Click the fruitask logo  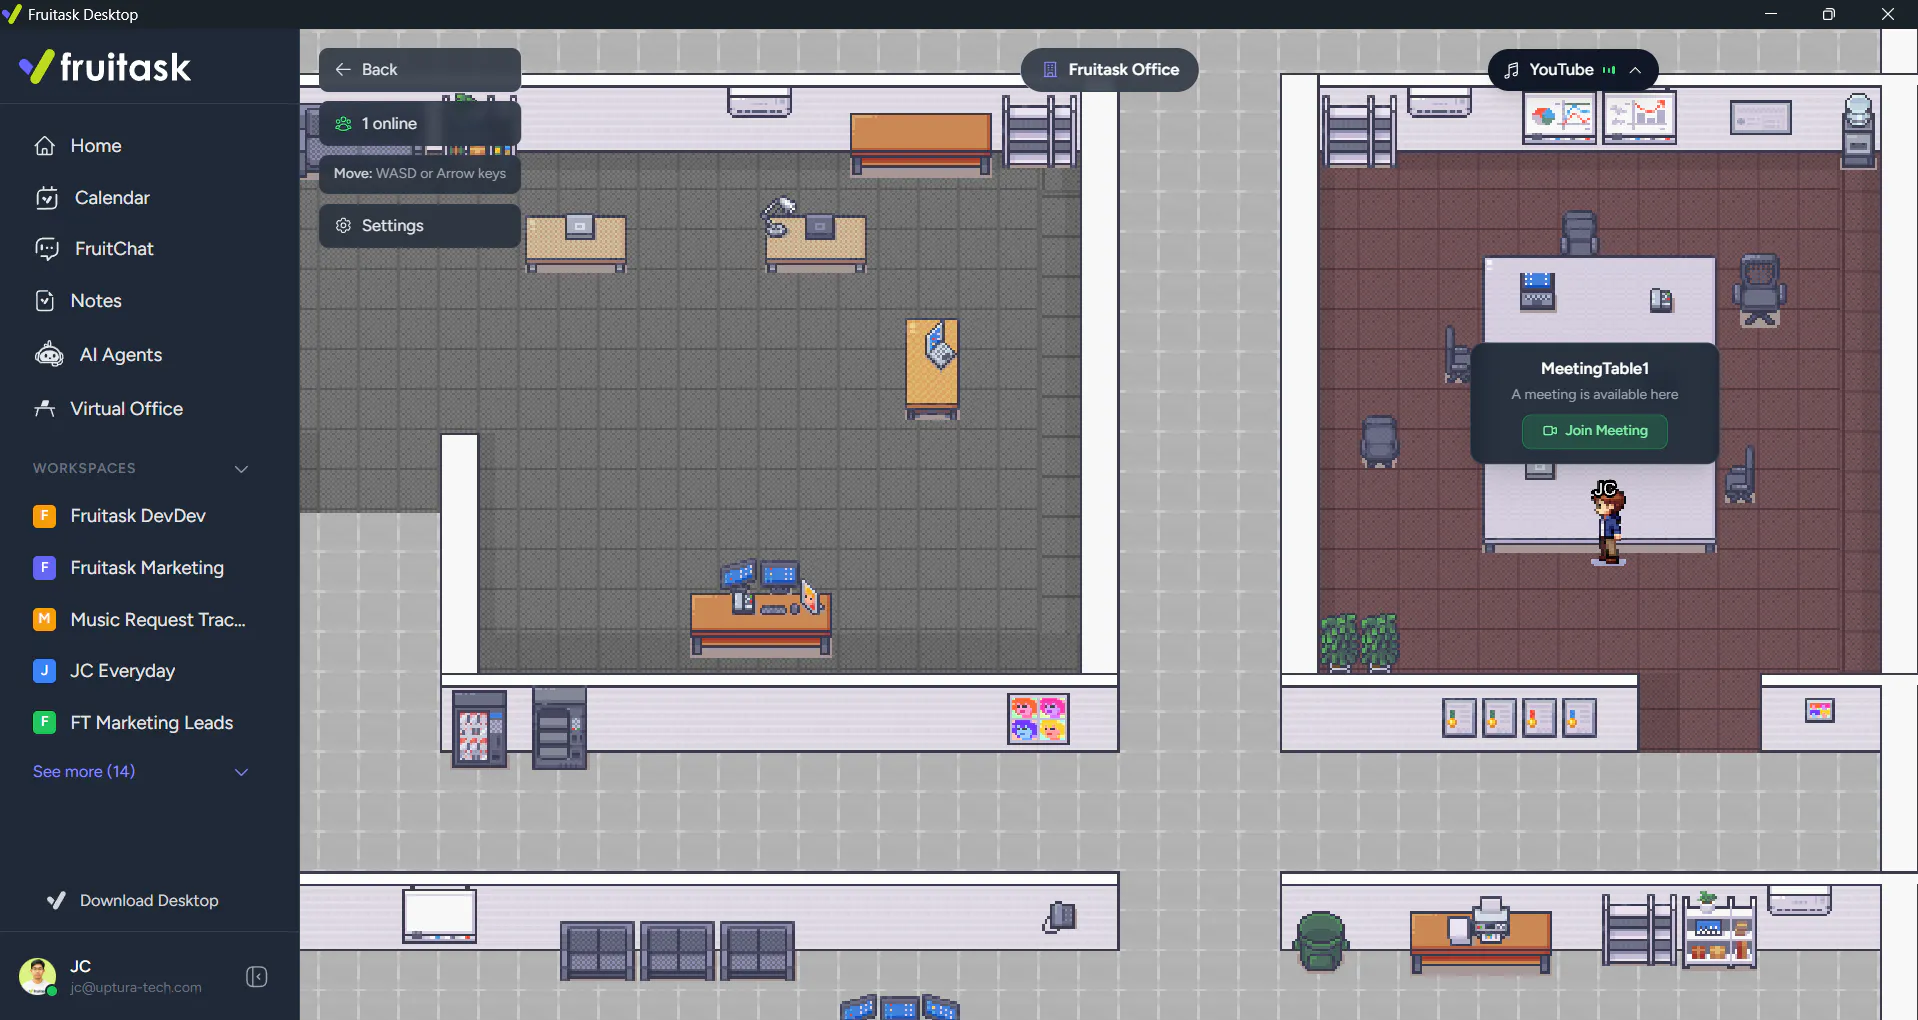[105, 67]
